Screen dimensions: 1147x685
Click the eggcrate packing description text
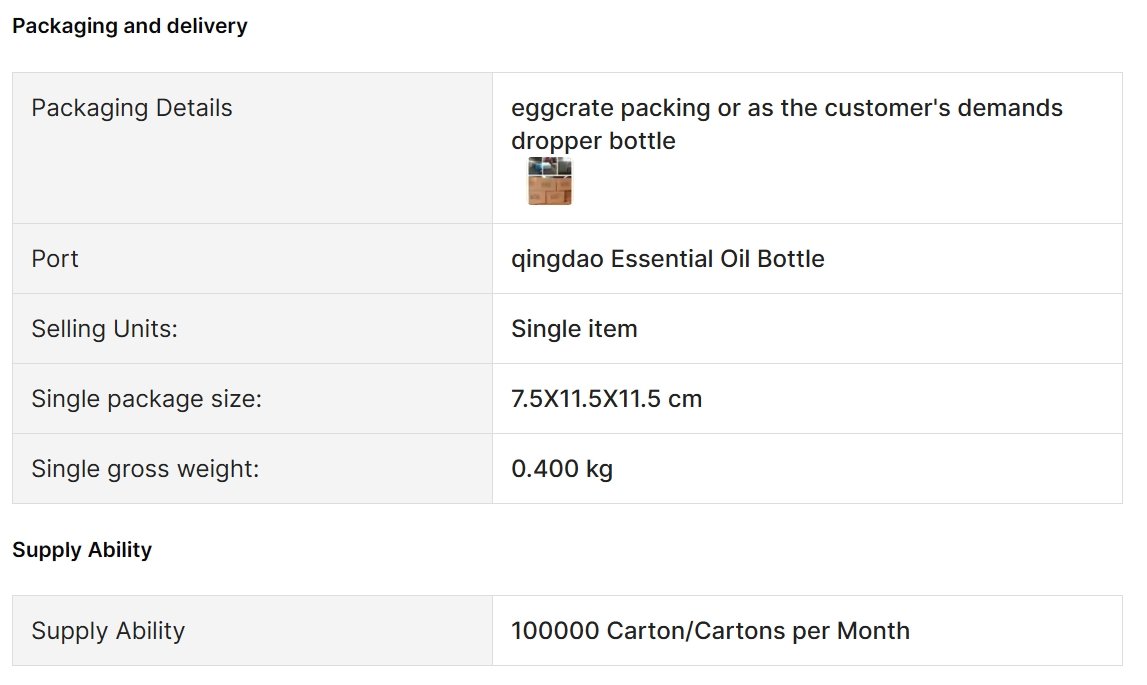(786, 108)
